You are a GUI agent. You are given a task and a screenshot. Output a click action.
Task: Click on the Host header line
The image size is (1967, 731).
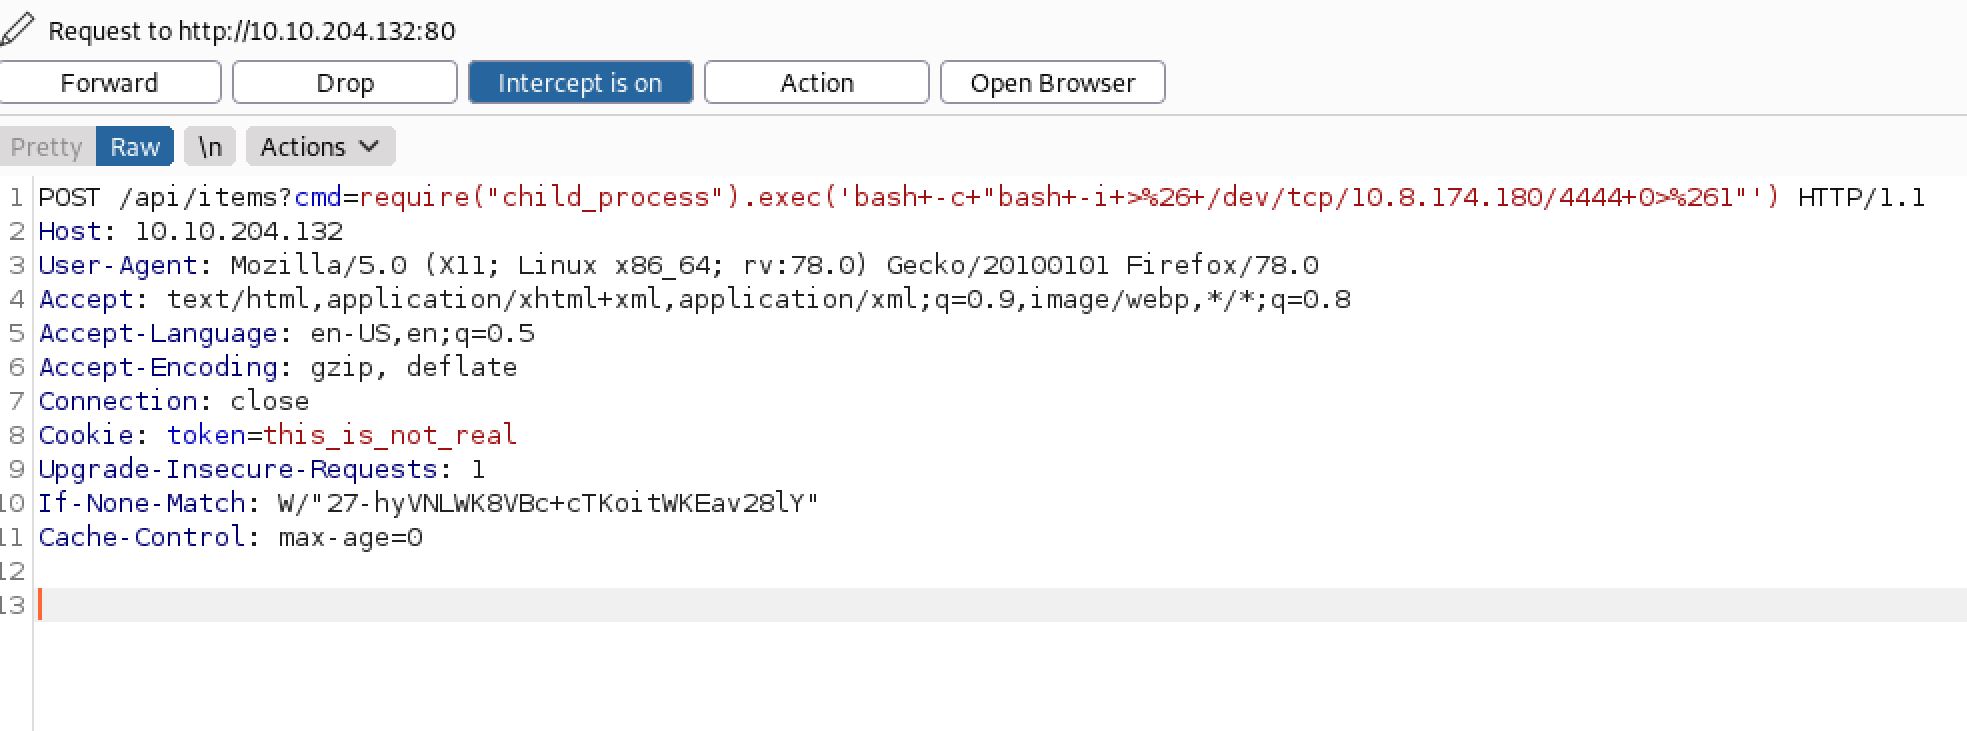click(190, 231)
